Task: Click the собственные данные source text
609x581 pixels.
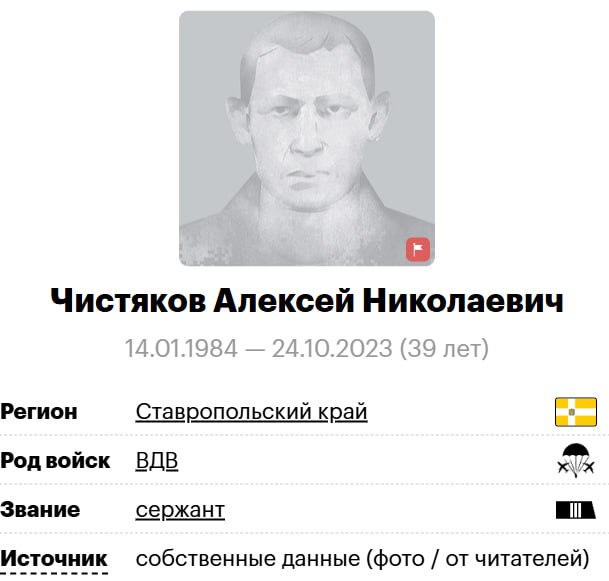Action: click(x=248, y=559)
